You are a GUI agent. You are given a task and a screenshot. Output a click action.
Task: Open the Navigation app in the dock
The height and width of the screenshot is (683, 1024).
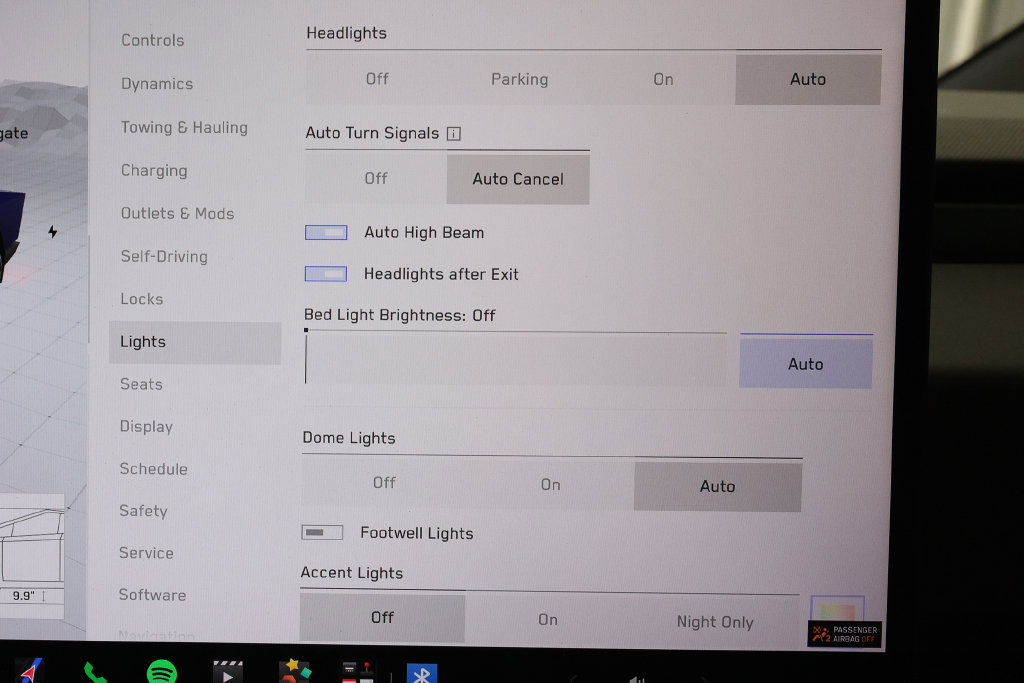tap(30, 671)
